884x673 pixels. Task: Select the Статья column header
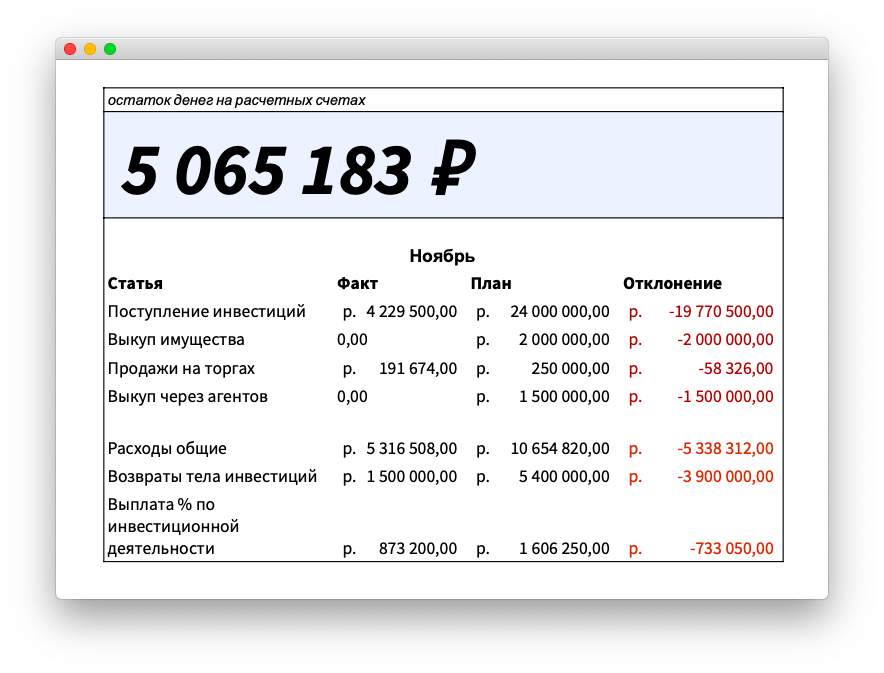tap(135, 283)
